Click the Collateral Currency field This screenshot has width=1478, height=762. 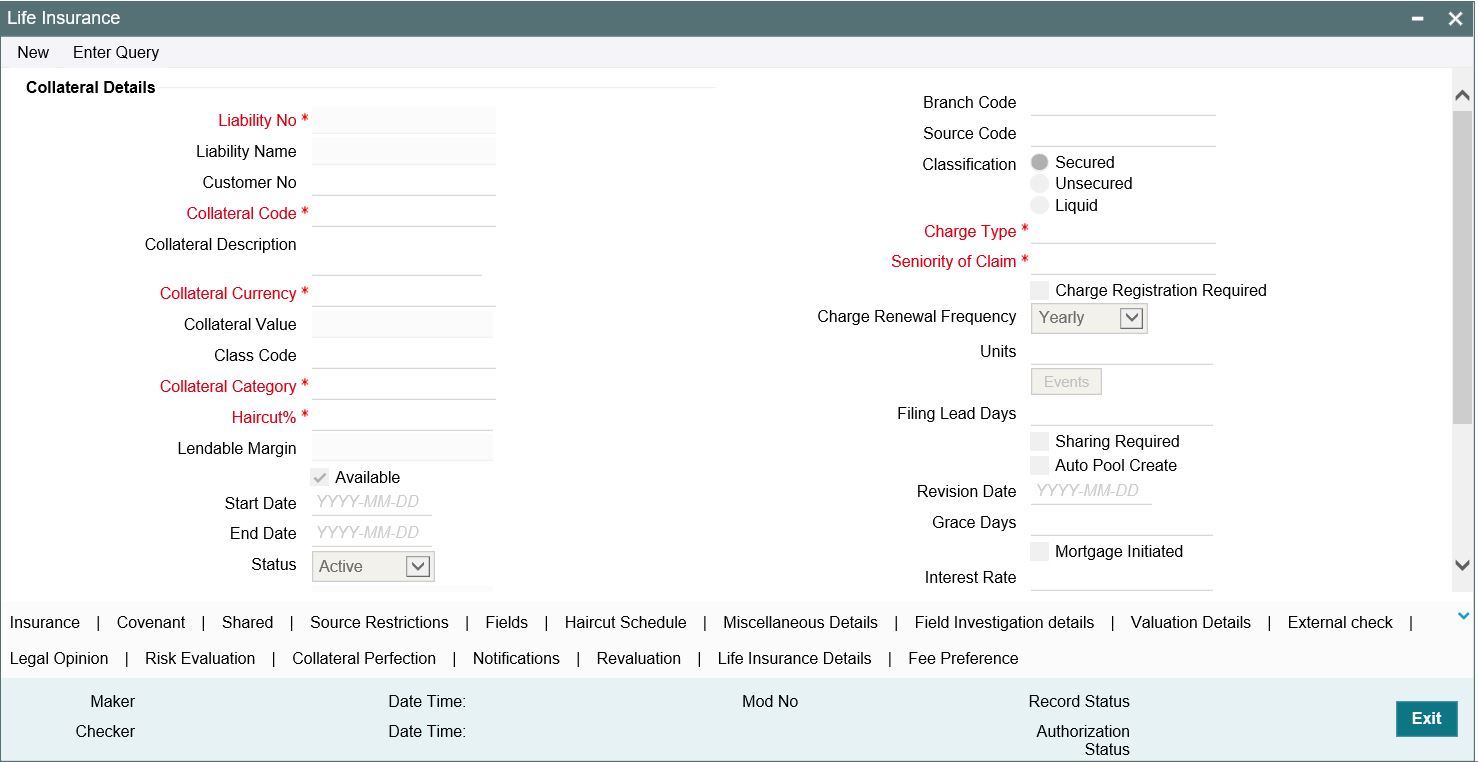(404, 293)
